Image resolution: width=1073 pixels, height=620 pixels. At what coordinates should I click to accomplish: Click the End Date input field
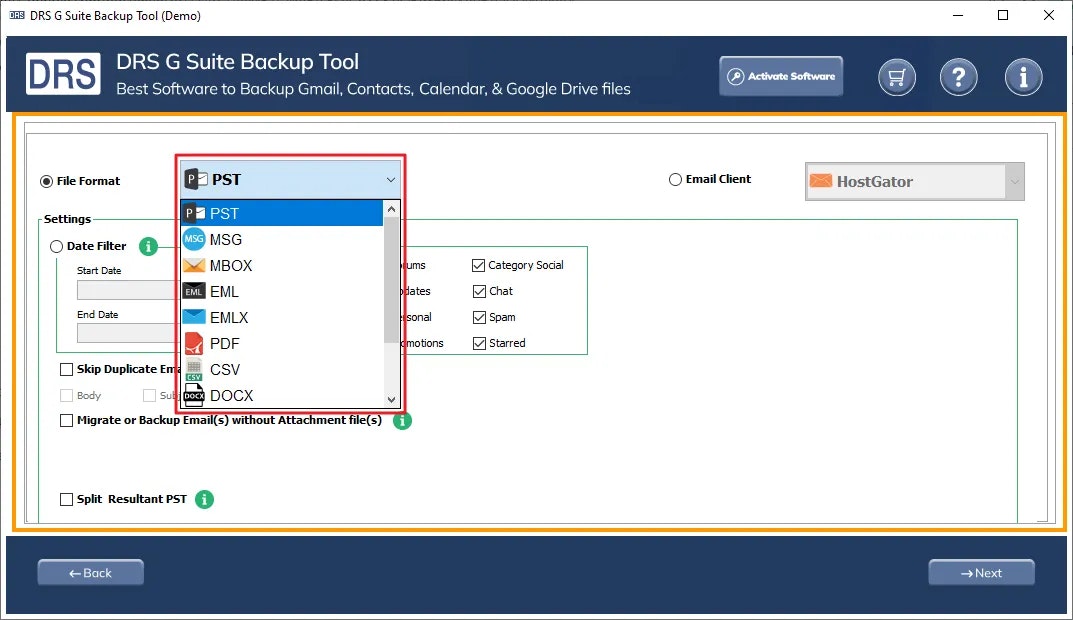pos(128,333)
